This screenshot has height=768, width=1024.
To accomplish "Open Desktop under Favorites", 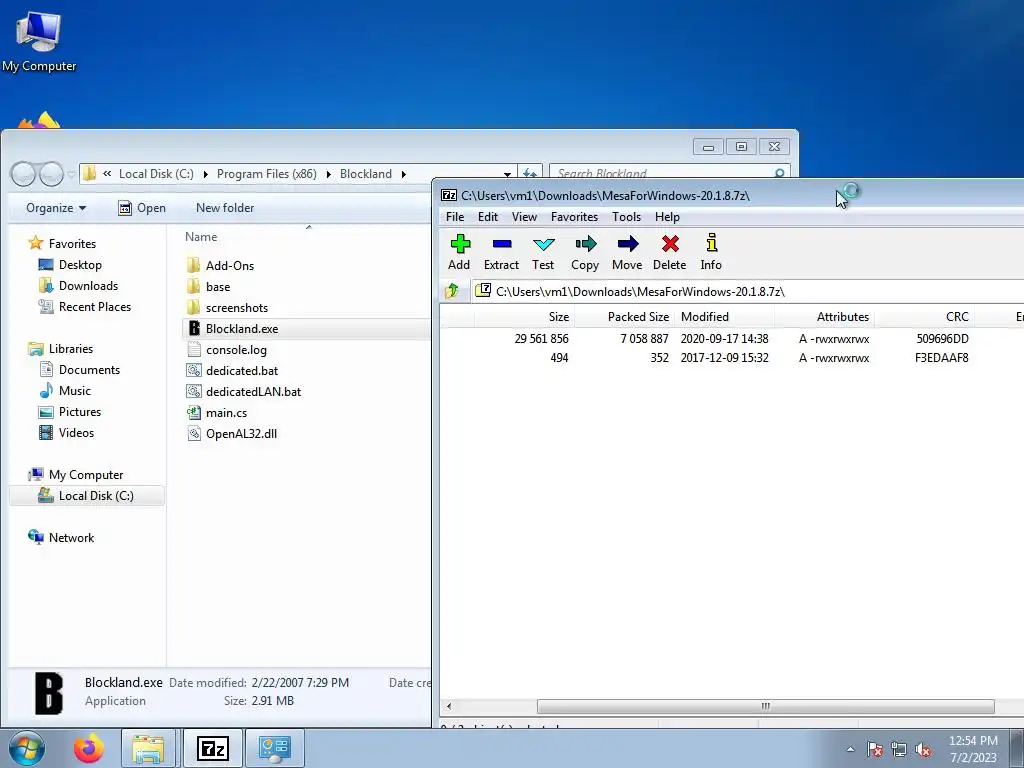I will point(80,264).
